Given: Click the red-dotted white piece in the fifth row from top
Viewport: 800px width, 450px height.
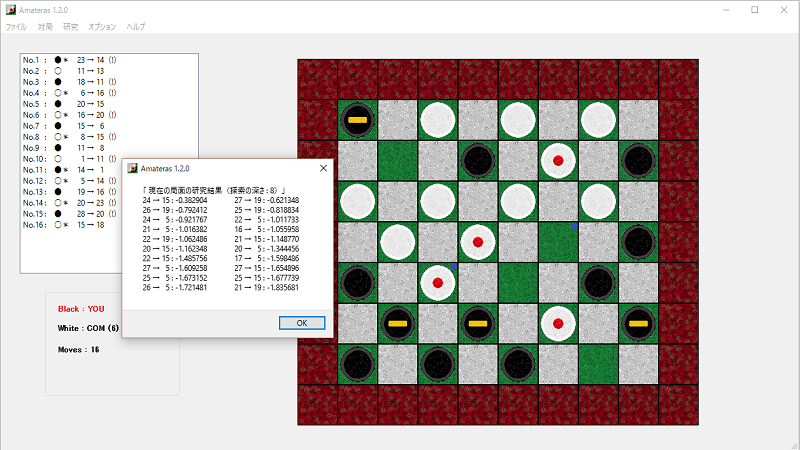Looking at the screenshot, I should pos(438,282).
